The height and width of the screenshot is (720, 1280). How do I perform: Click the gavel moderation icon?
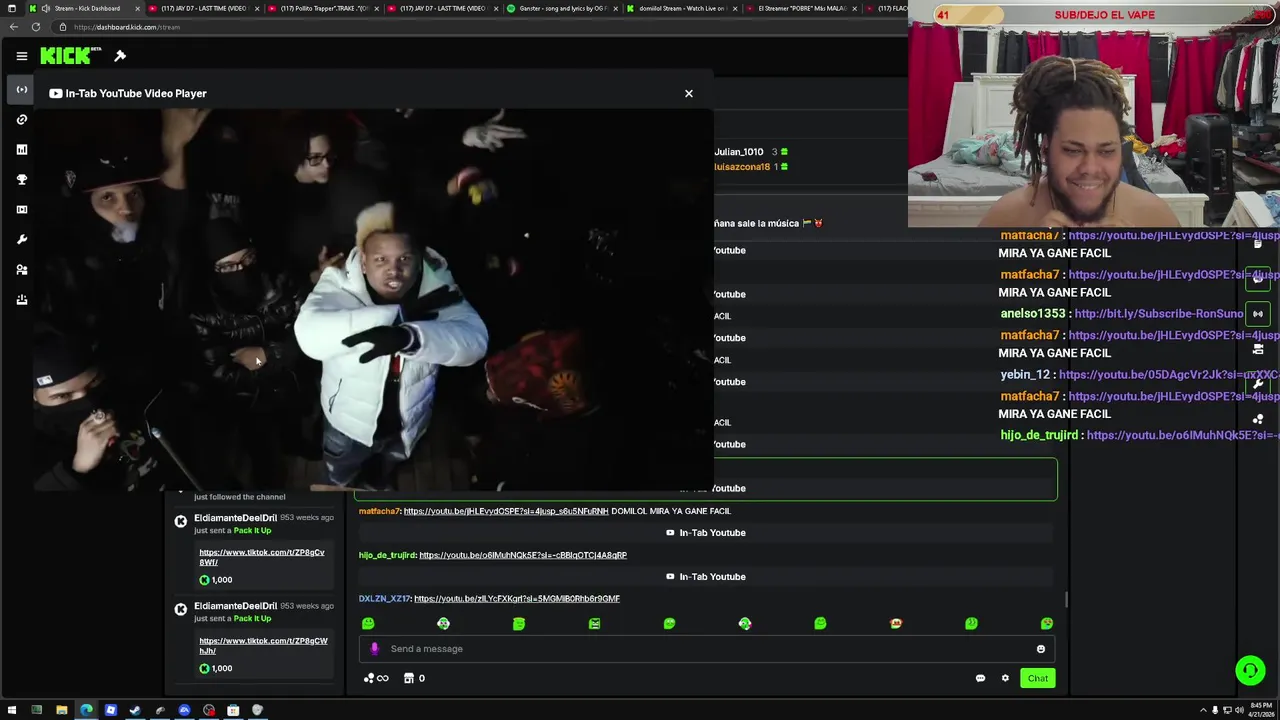pos(120,56)
